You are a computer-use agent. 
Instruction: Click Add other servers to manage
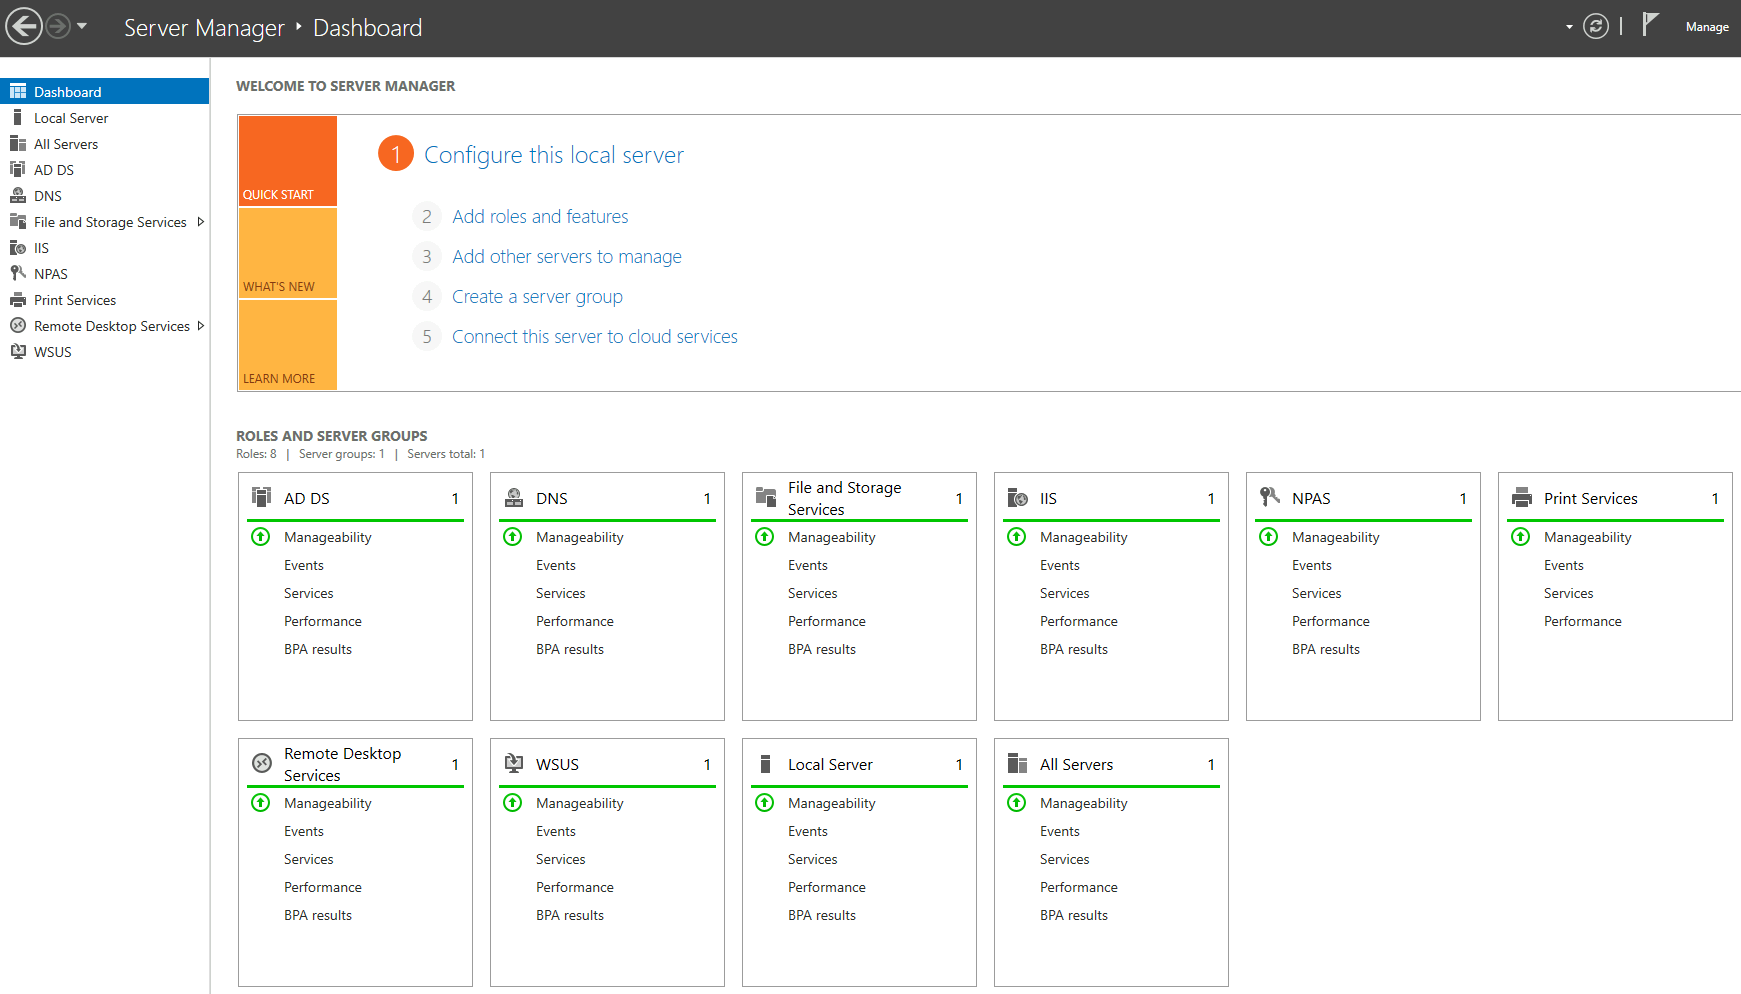click(567, 256)
